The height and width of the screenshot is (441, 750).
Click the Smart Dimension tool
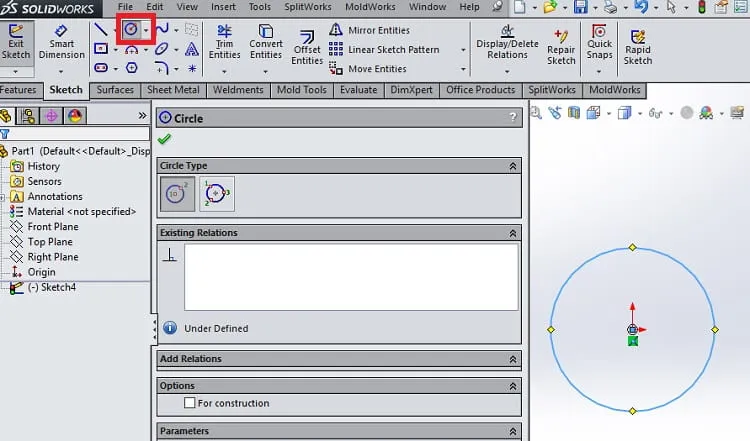point(62,43)
